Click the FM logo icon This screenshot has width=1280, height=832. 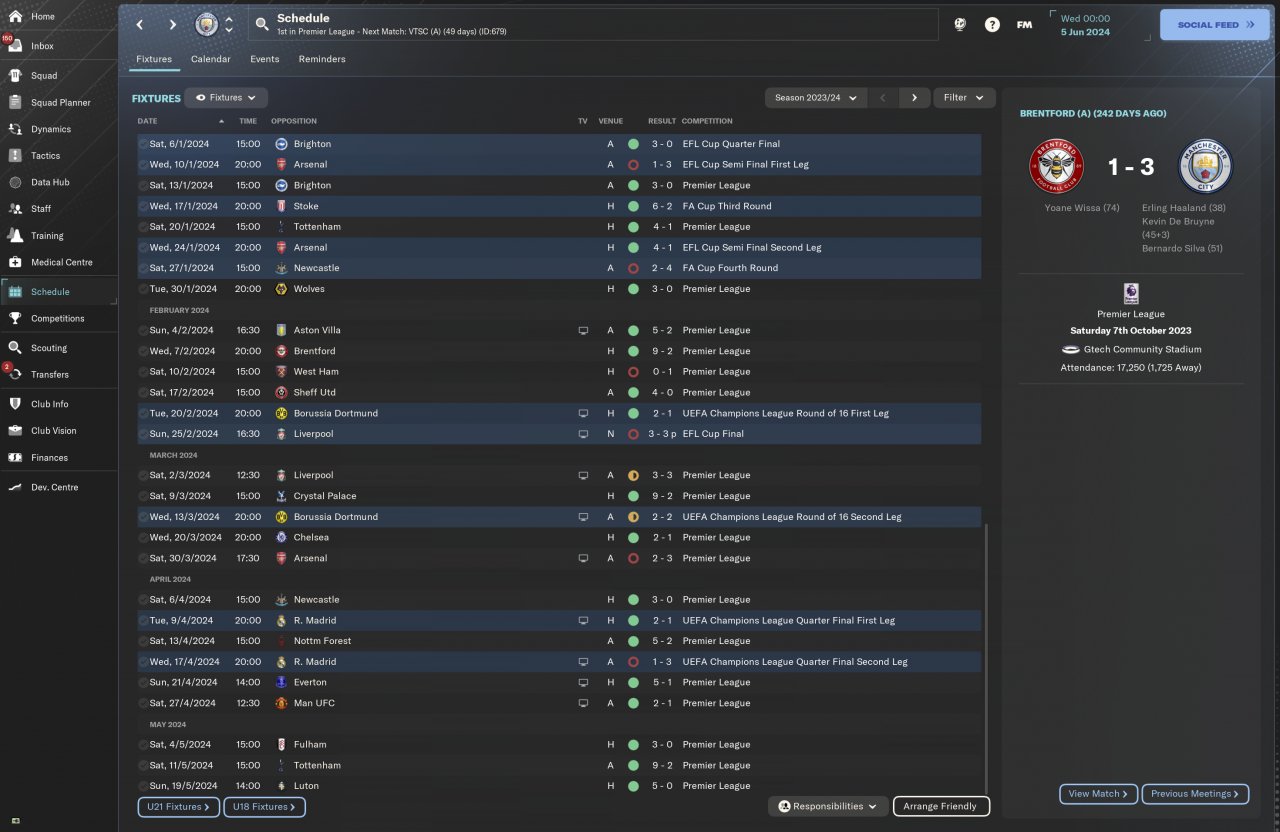pos(1024,25)
